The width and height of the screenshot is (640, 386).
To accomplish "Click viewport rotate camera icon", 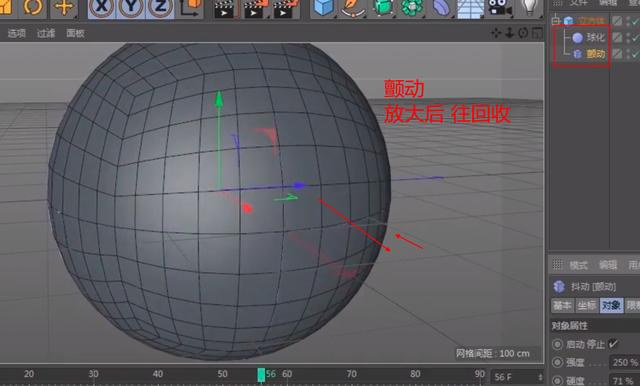I will [523, 33].
